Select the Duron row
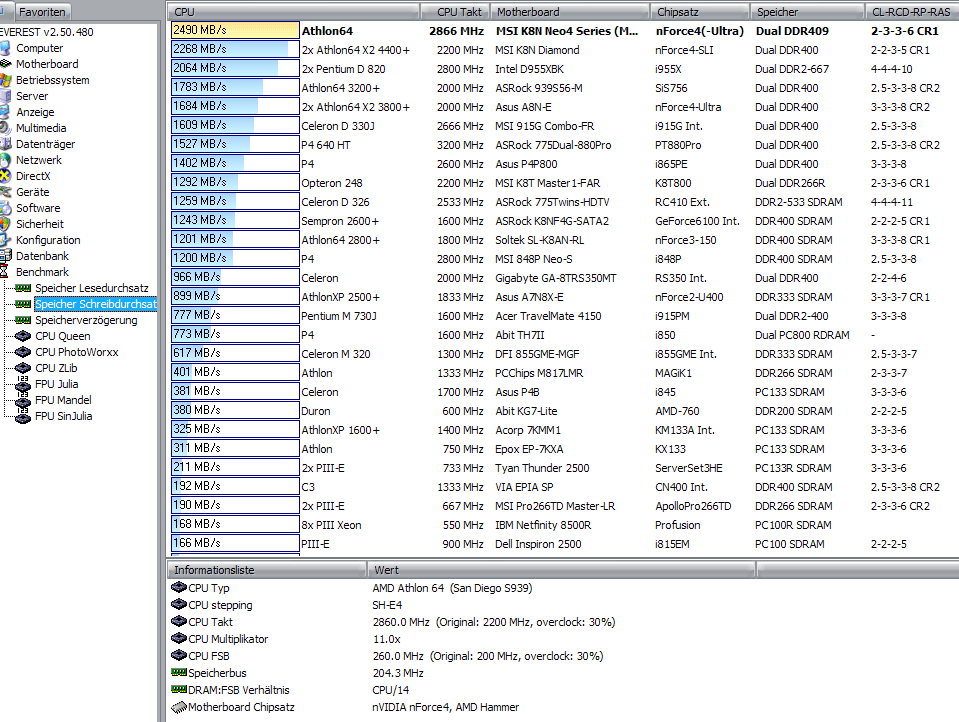 [x=563, y=411]
